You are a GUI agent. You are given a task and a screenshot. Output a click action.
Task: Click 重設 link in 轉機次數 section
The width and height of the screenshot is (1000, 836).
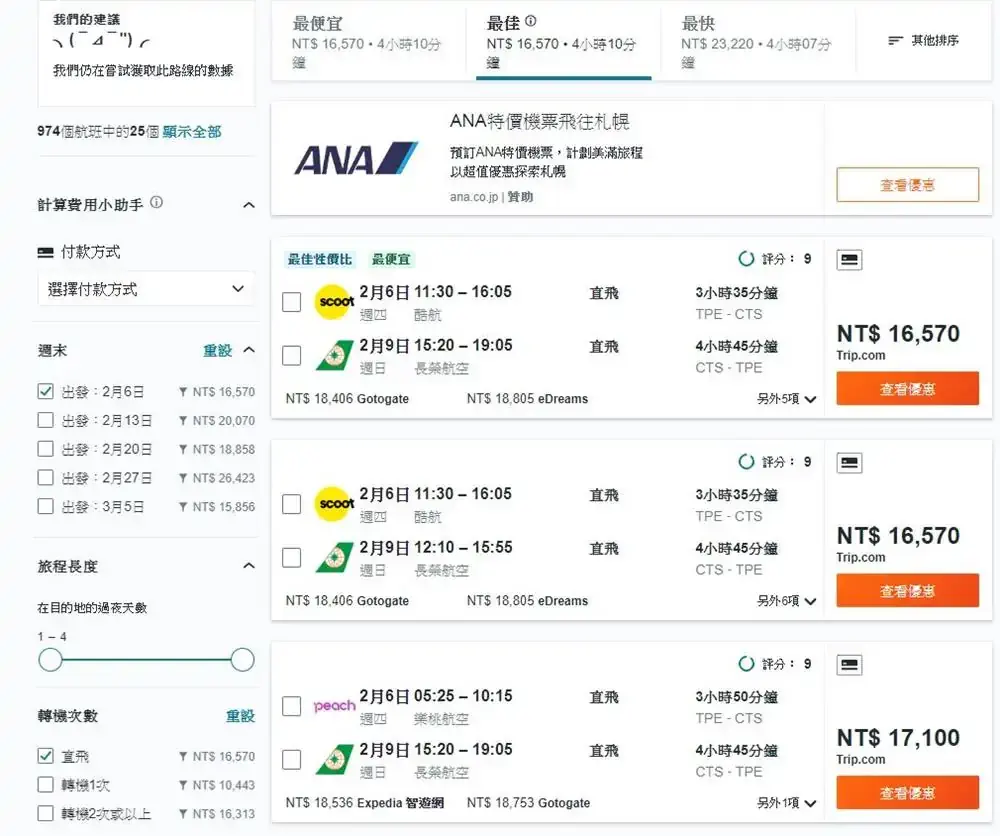[x=240, y=716]
